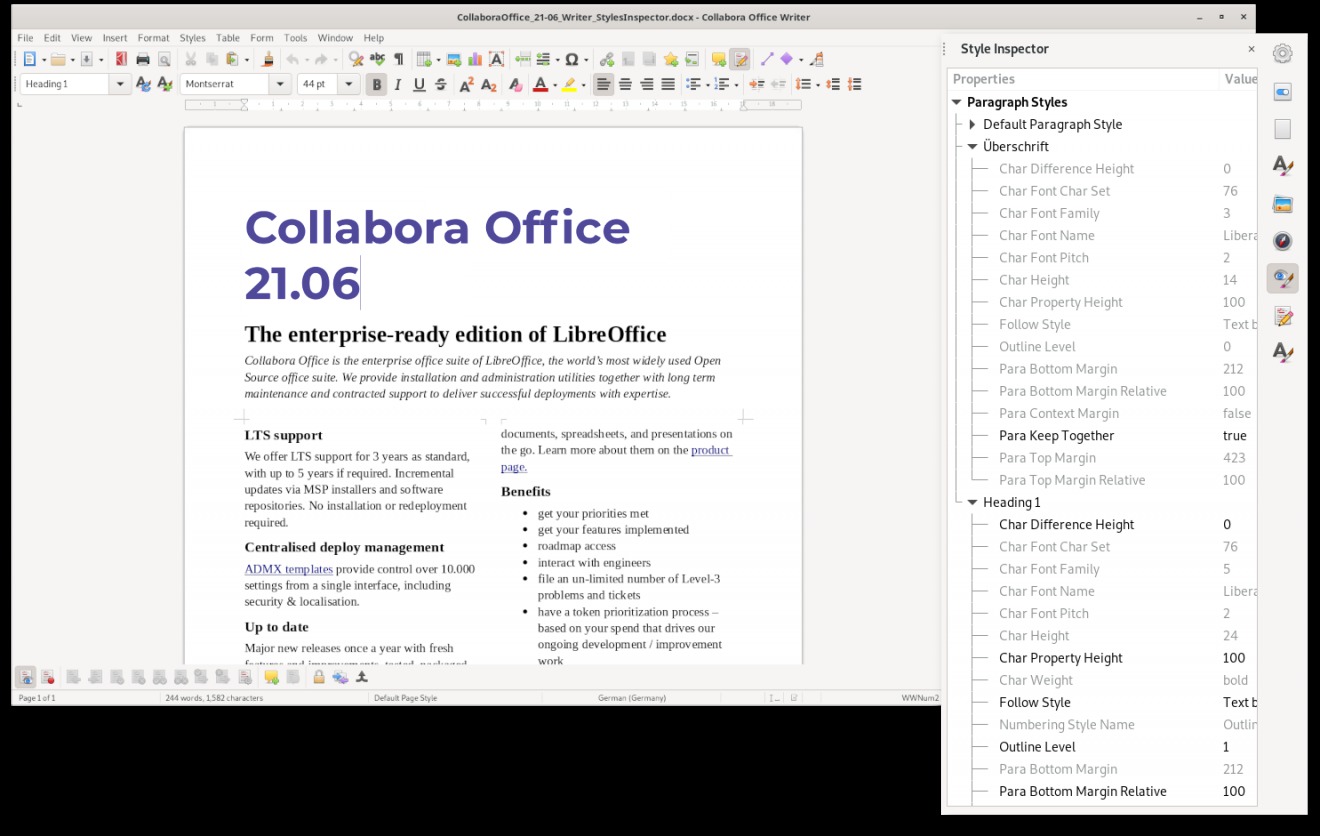Click the red Font Color swatch button

click(540, 85)
